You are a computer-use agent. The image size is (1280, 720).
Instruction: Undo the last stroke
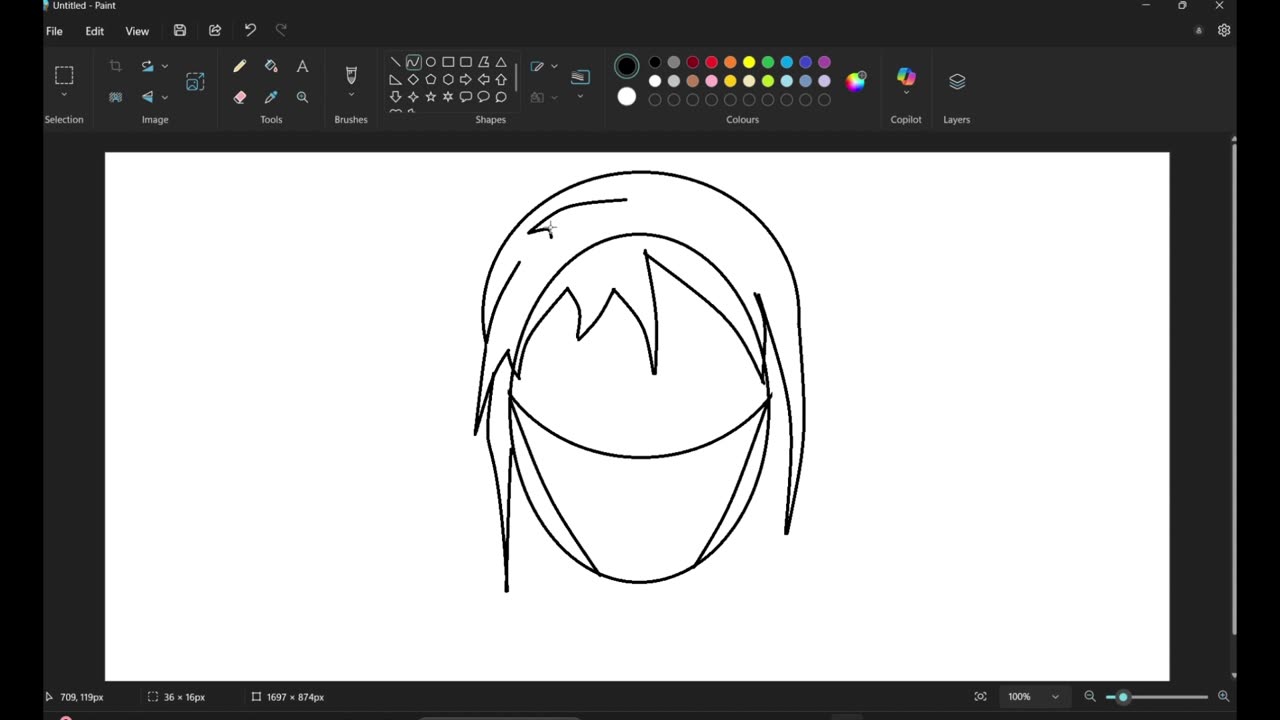click(250, 30)
